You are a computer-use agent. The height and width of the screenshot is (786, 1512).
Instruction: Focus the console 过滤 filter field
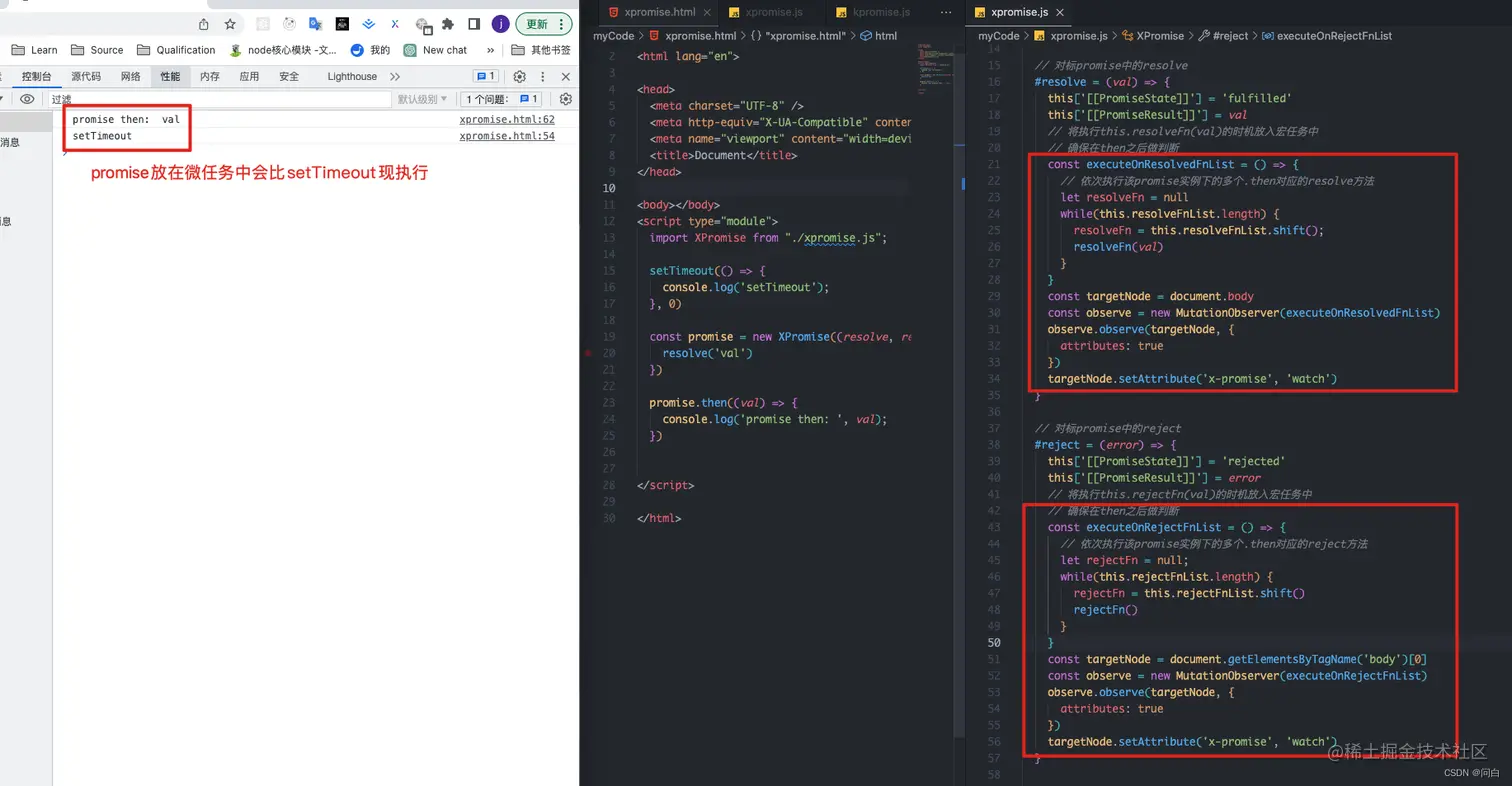[x=219, y=99]
